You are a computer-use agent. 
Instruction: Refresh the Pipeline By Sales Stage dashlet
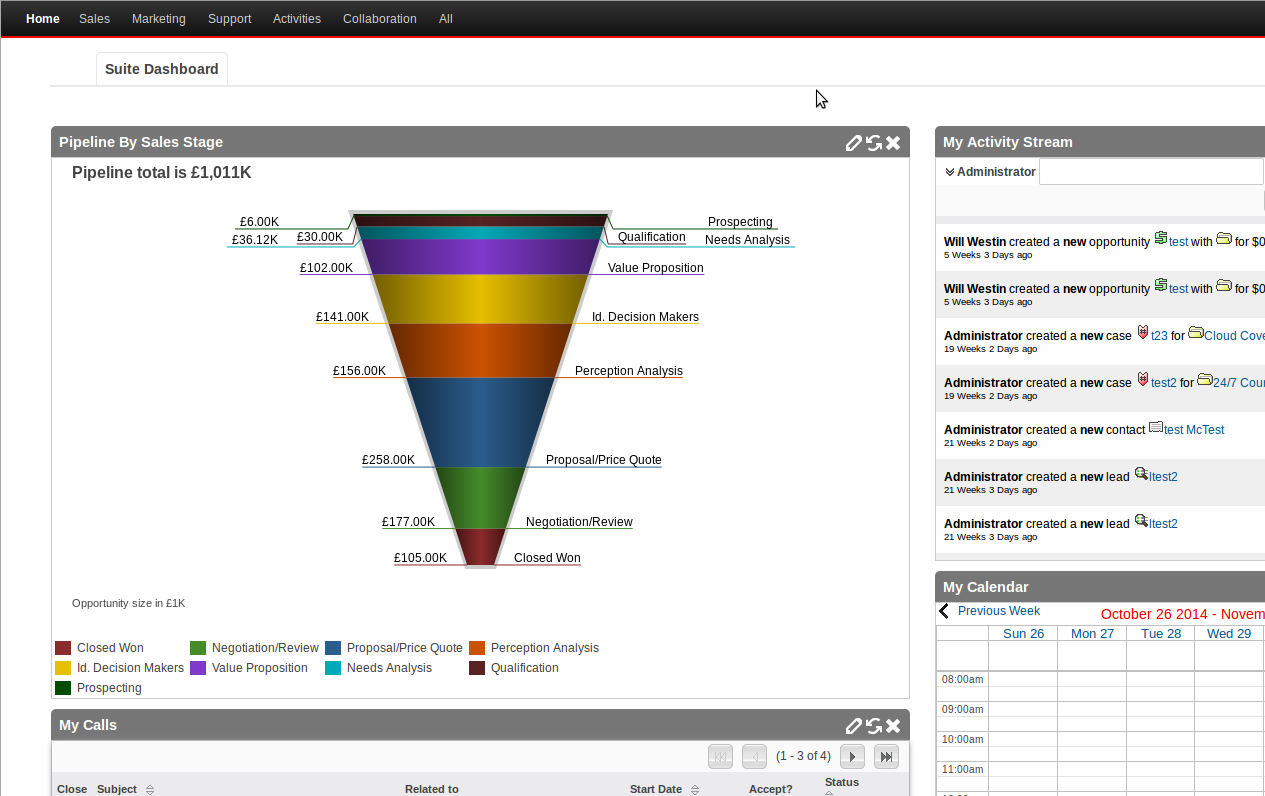tap(873, 143)
